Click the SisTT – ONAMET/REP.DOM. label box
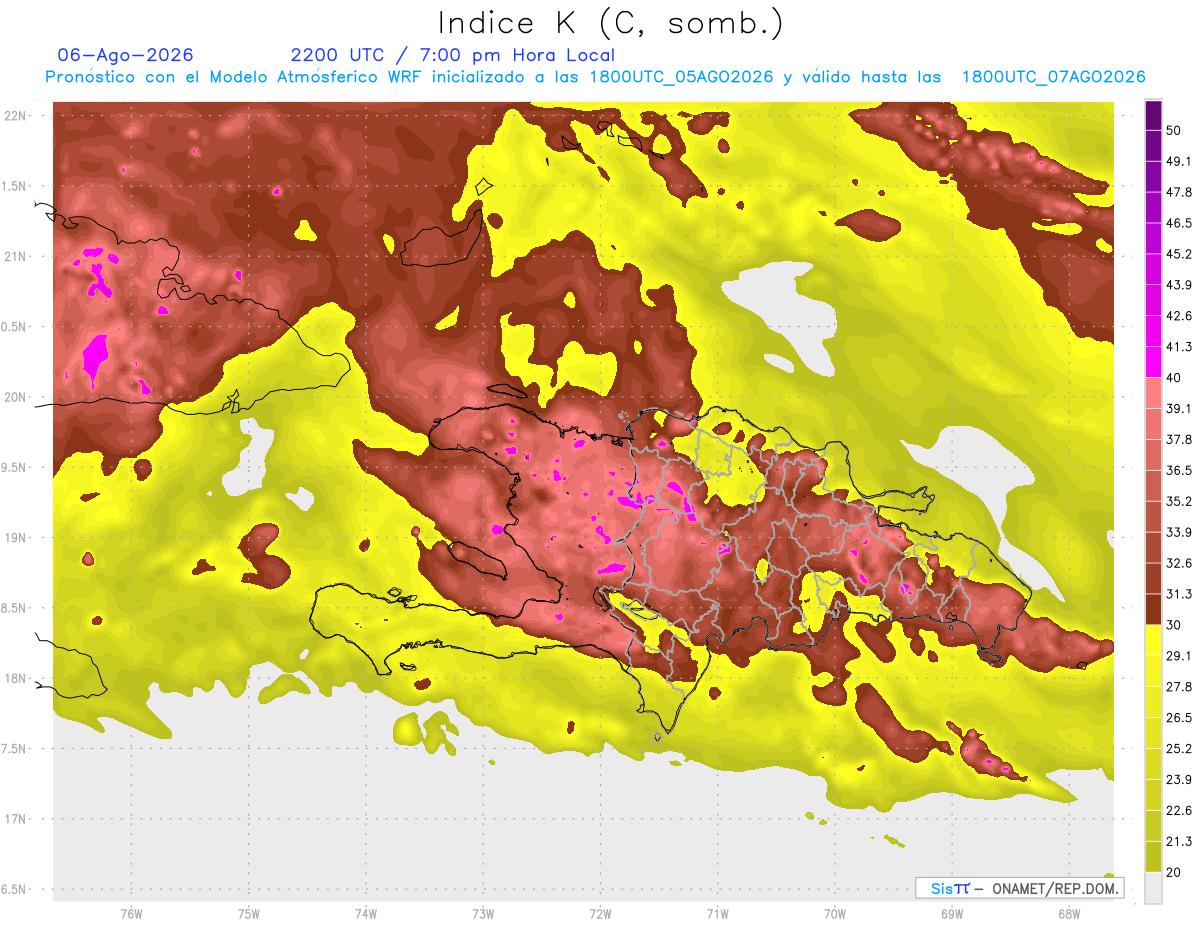Screen dimensions: 1200x927 point(1019,888)
